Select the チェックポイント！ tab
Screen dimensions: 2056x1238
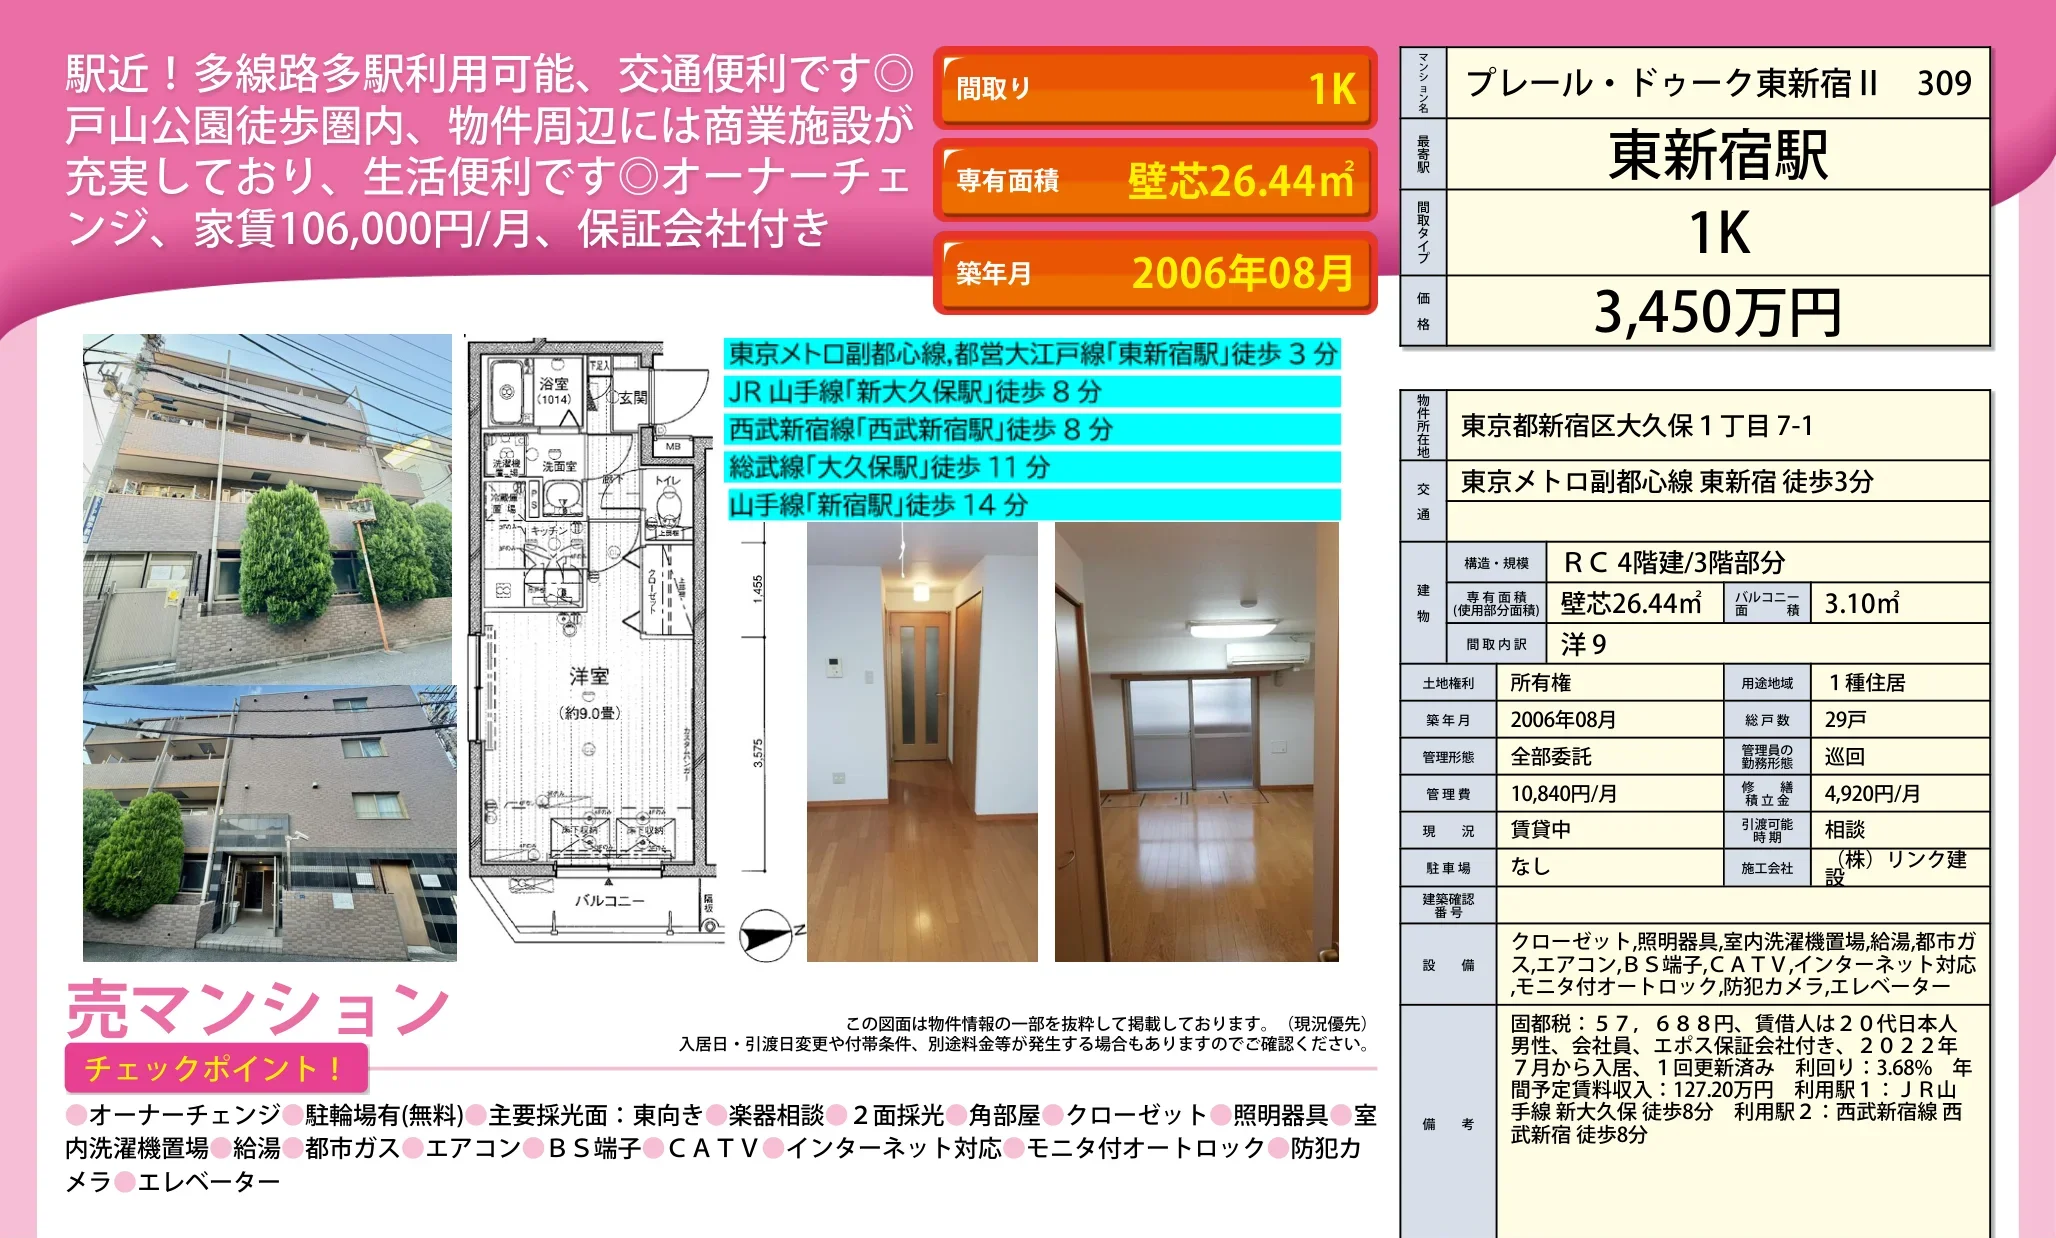(218, 1069)
